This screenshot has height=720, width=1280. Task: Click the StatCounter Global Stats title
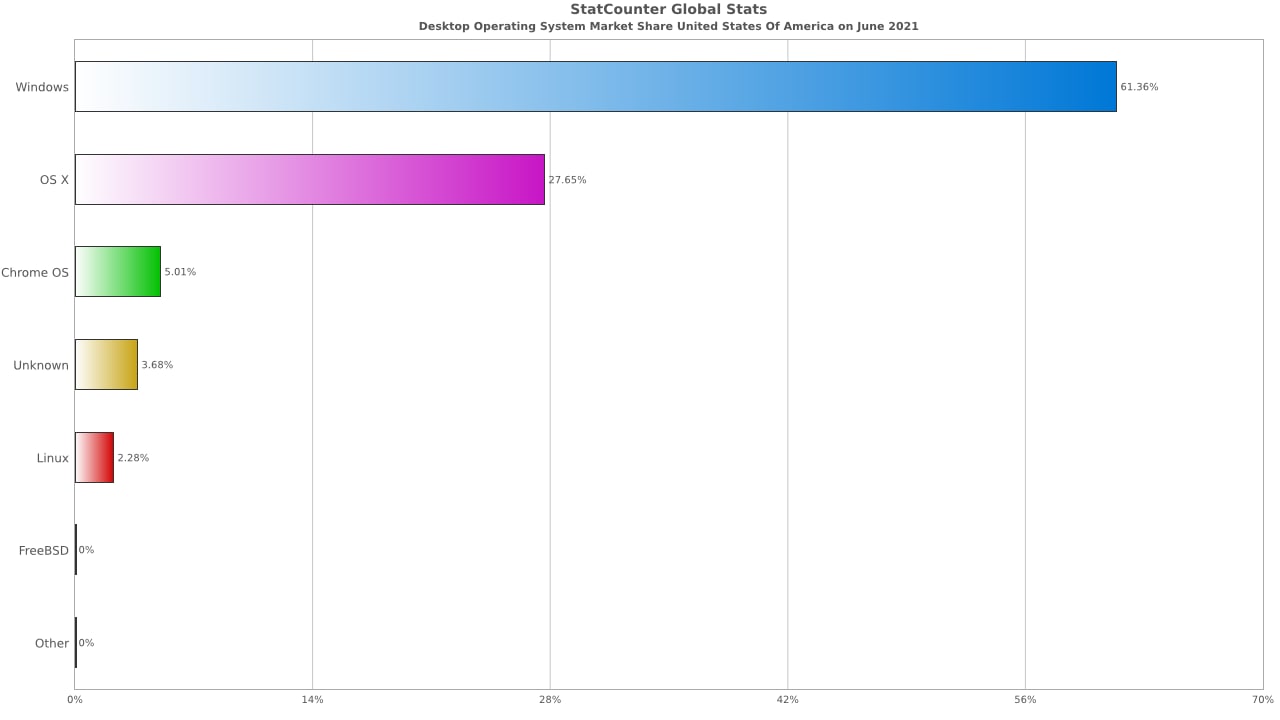pyautogui.click(x=669, y=10)
